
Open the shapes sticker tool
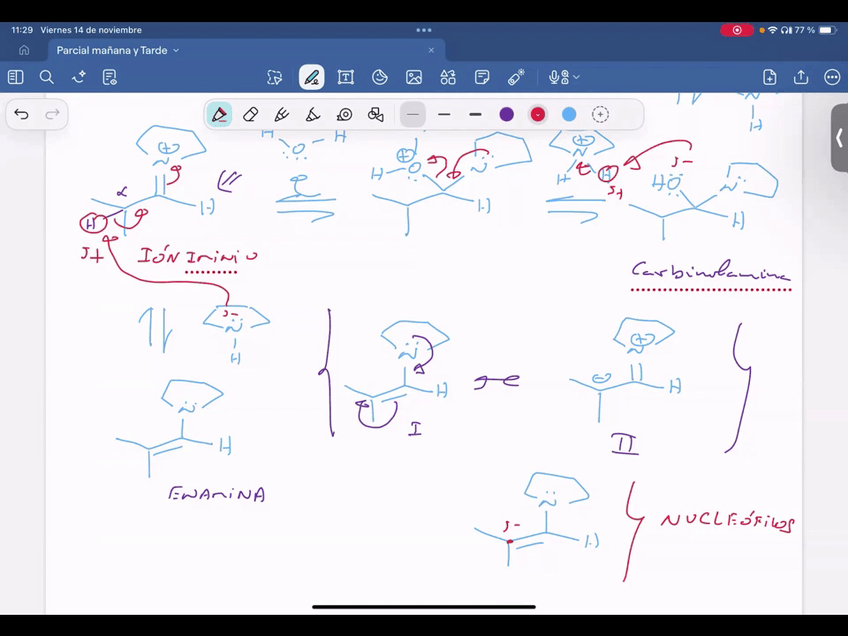(380, 77)
